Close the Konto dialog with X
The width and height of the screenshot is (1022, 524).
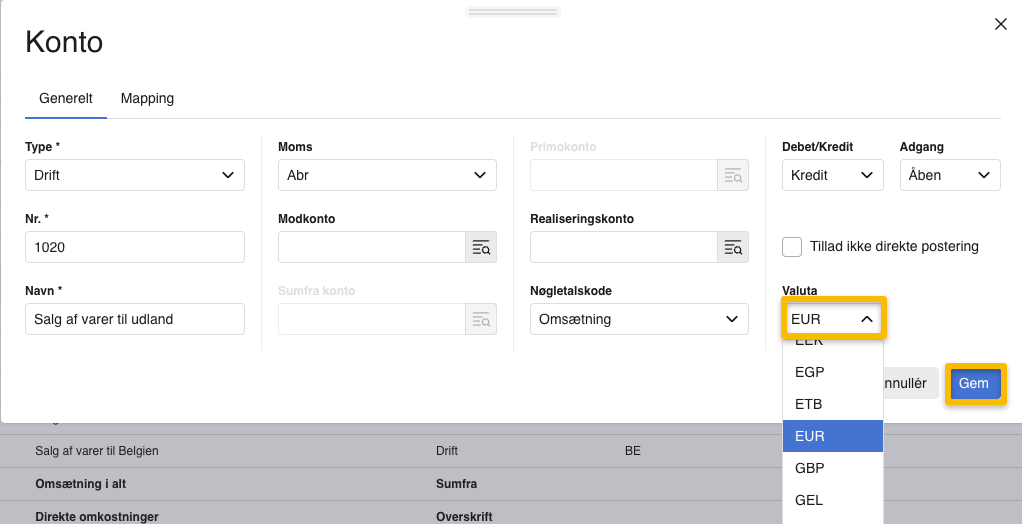(x=1000, y=24)
